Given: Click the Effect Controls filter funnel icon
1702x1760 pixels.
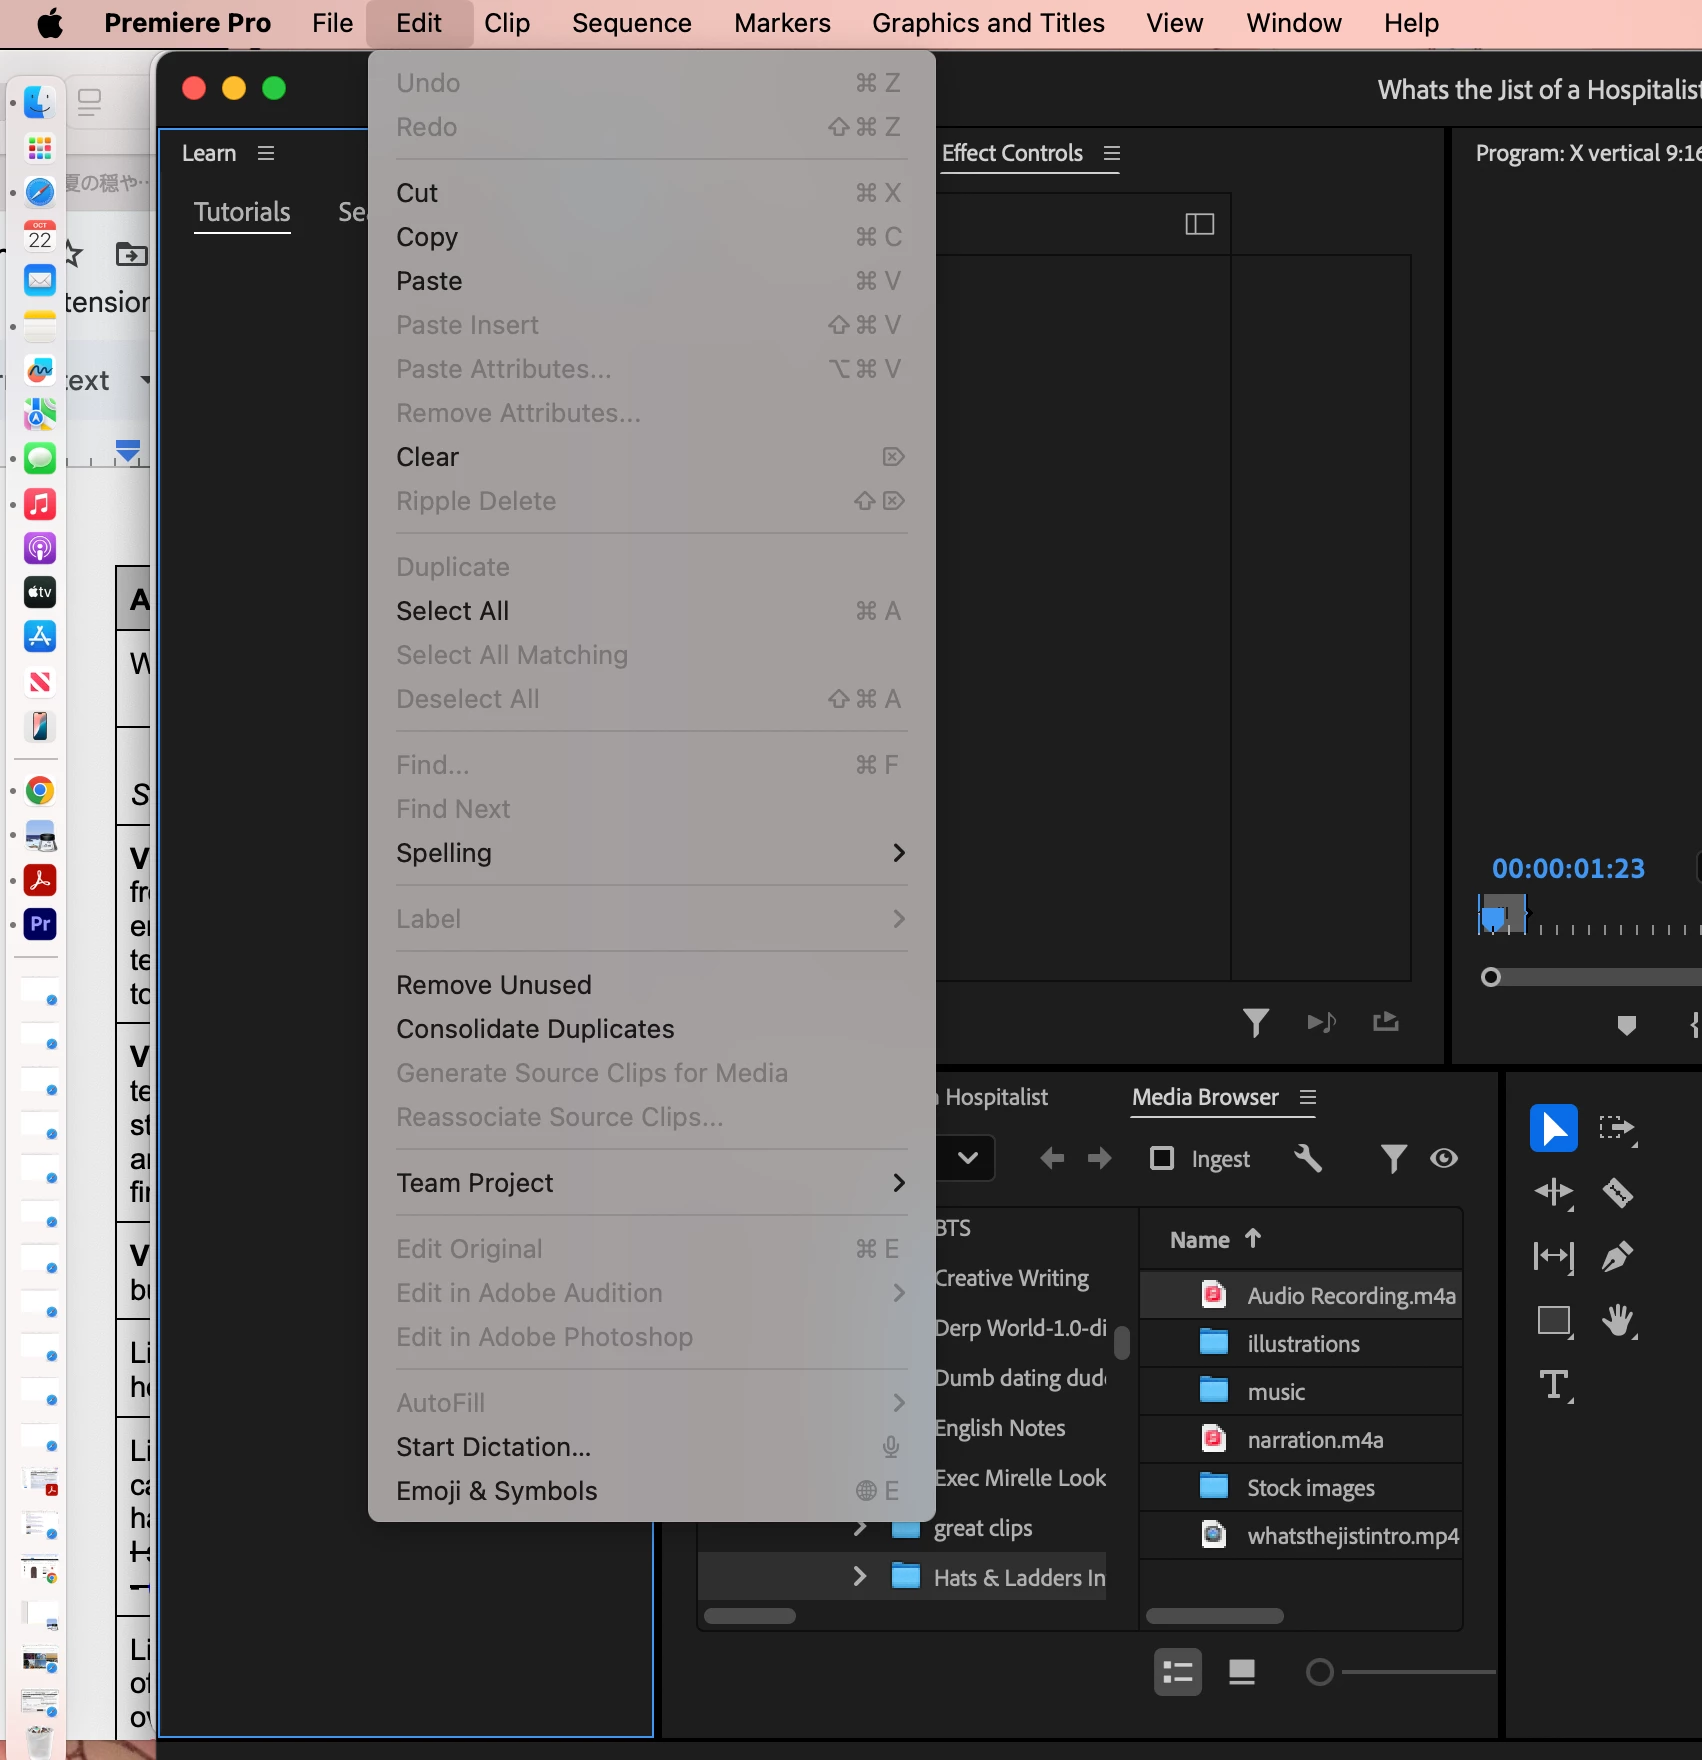Looking at the screenshot, I should (x=1256, y=1022).
